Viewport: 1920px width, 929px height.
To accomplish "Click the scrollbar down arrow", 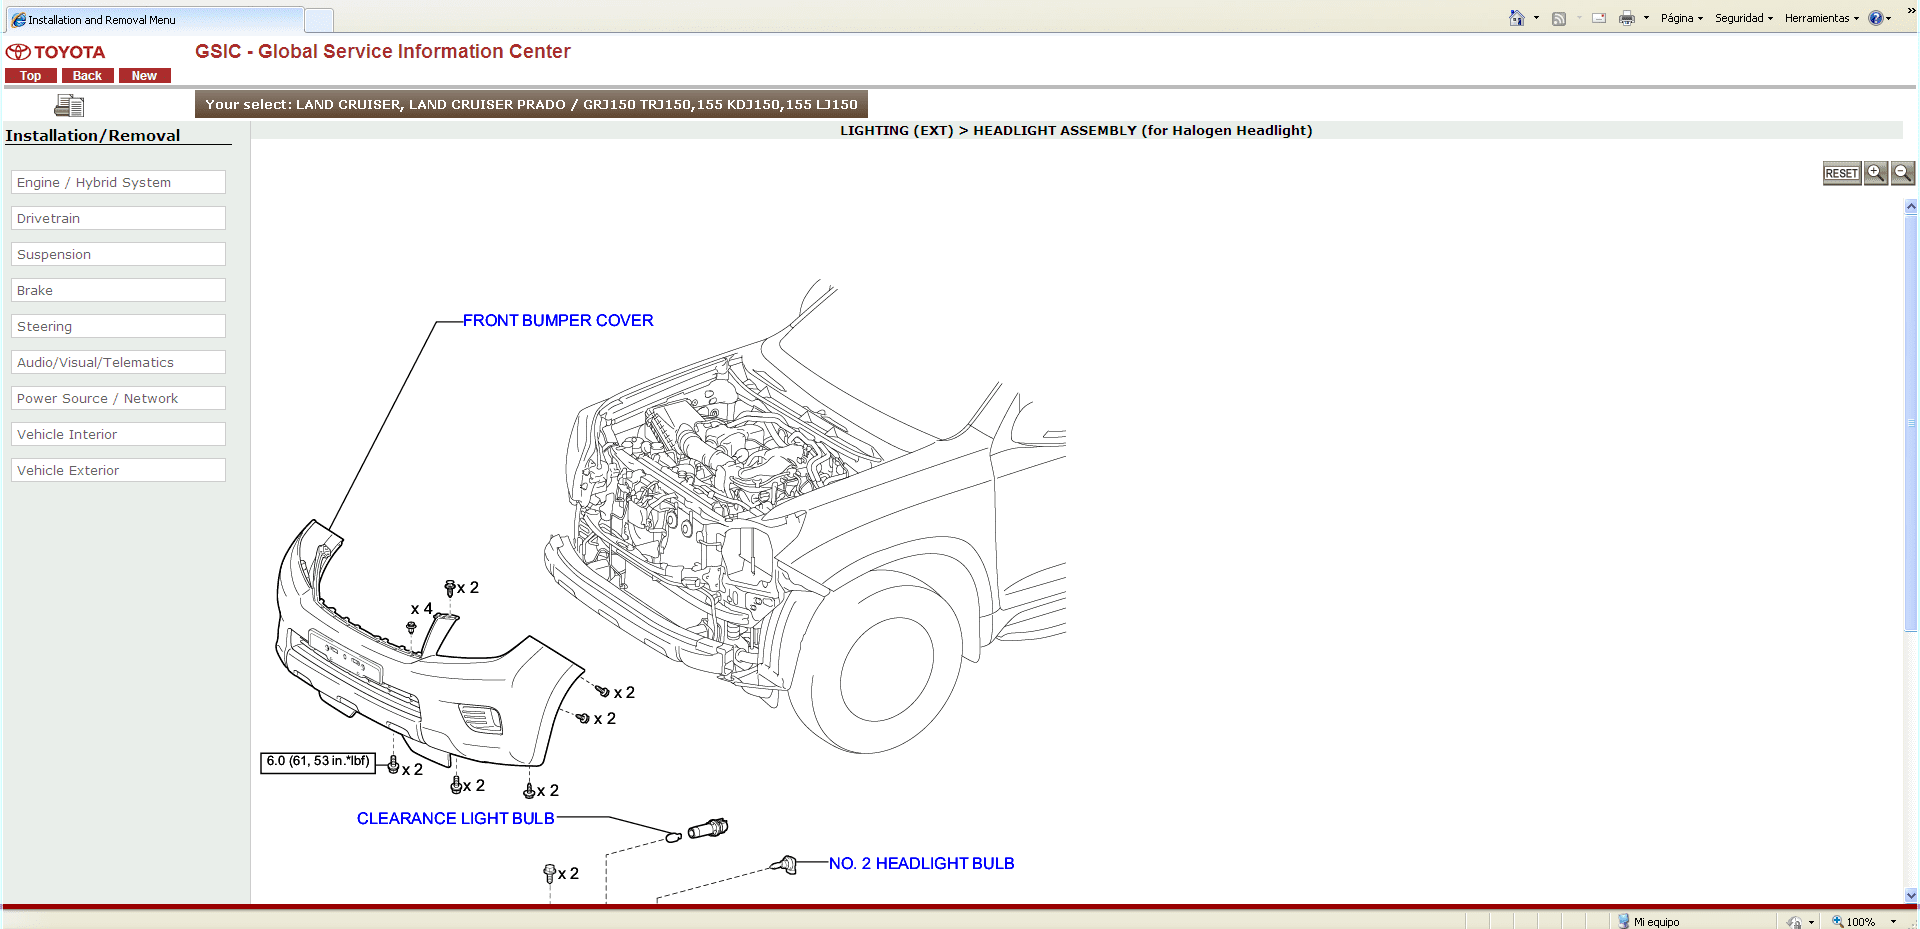I will (1911, 895).
